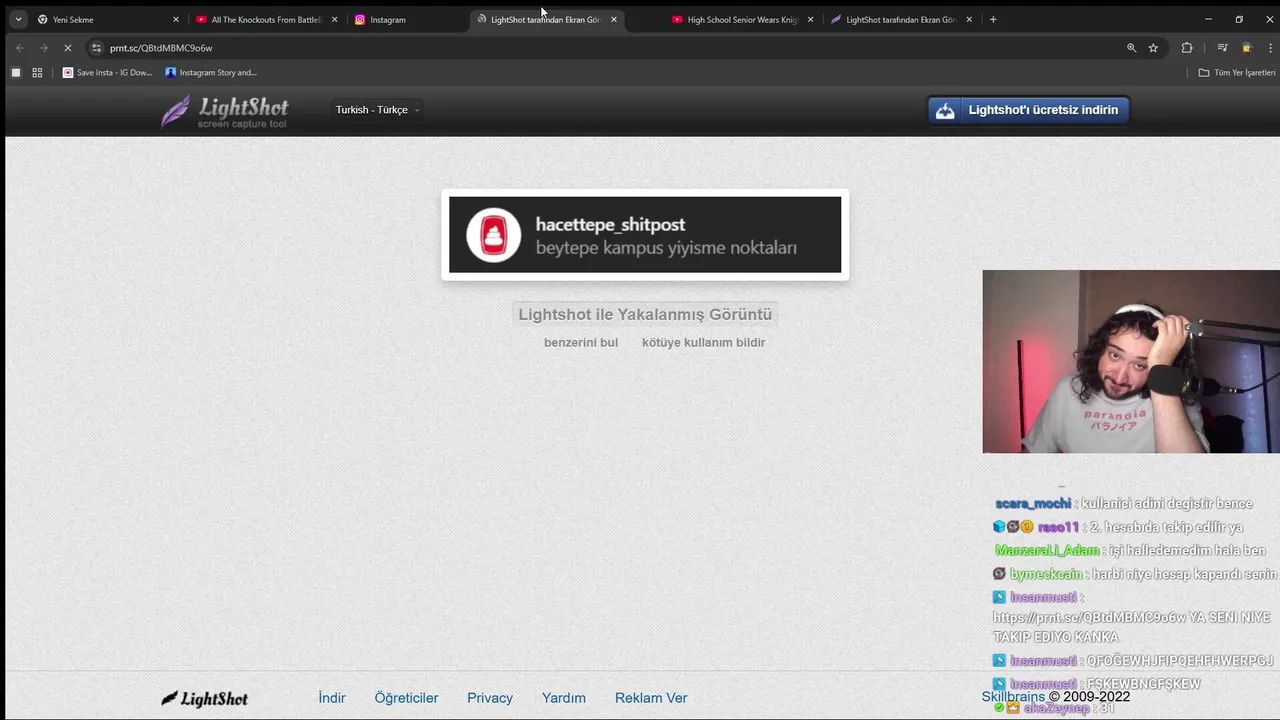Open the Reklam Ver footer link
This screenshot has height=720, width=1280.
(651, 698)
